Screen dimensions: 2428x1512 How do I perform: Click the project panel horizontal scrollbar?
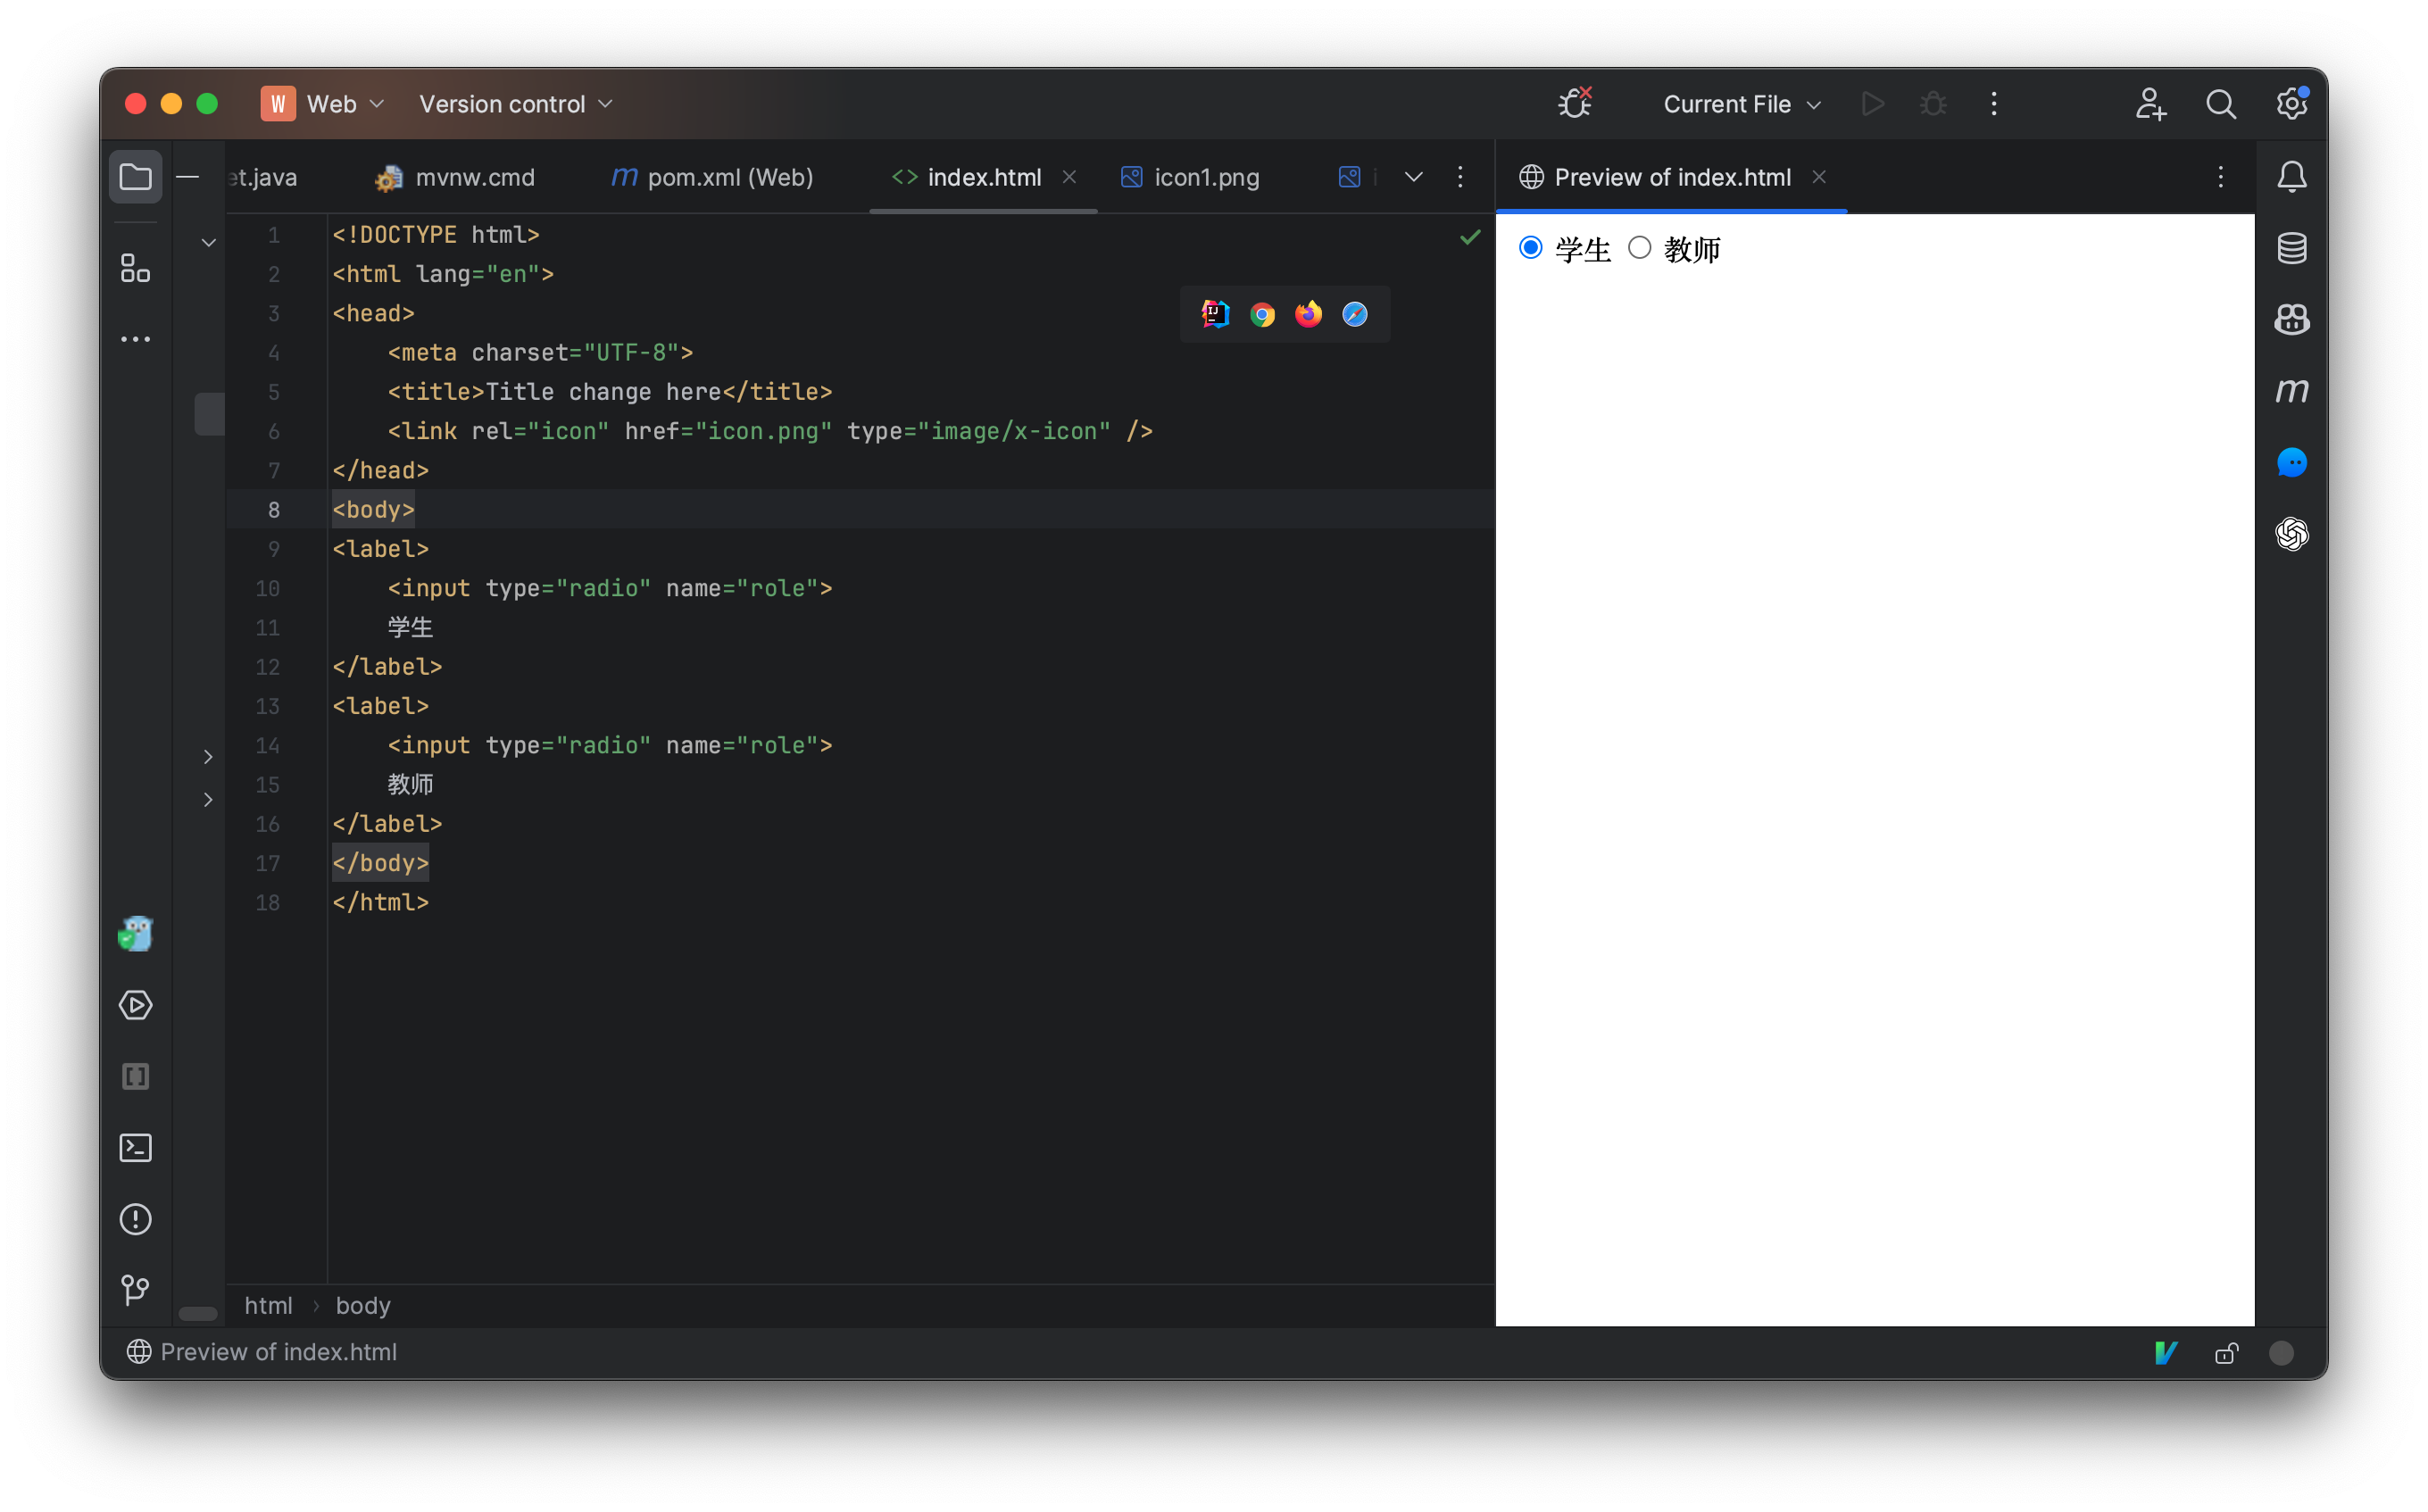point(198,1313)
